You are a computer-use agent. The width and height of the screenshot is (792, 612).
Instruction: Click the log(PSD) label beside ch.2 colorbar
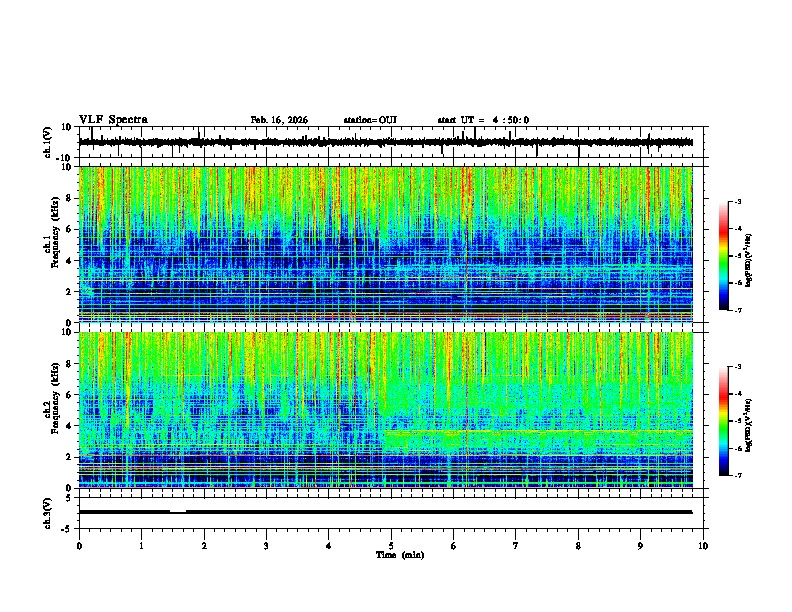pos(748,425)
